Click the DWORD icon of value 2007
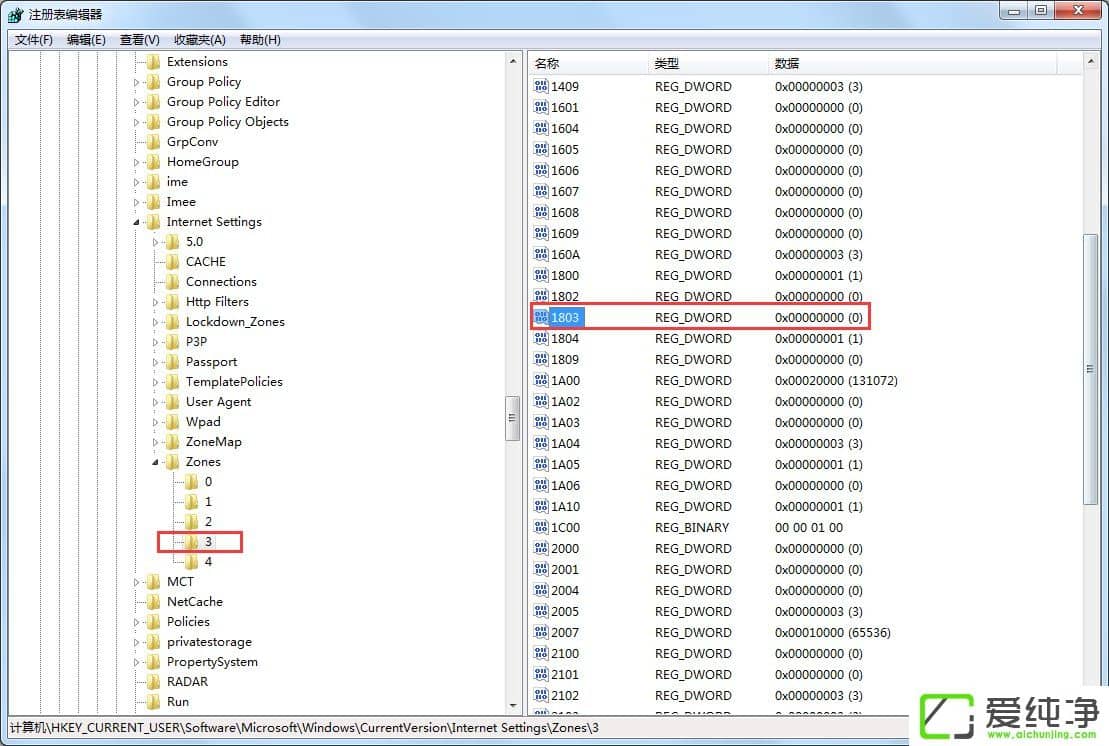This screenshot has width=1109, height=746. [541, 632]
